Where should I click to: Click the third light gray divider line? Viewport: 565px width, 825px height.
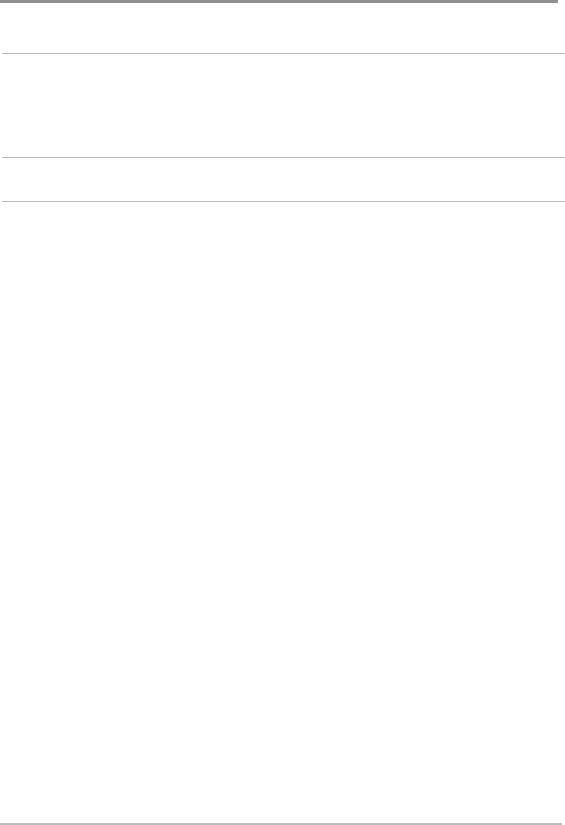[283, 201]
